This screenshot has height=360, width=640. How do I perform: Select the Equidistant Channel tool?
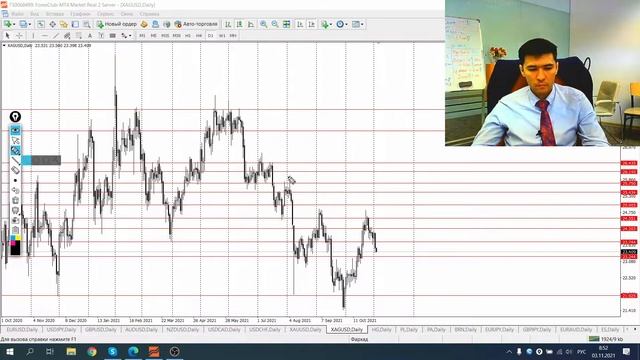tap(67, 36)
